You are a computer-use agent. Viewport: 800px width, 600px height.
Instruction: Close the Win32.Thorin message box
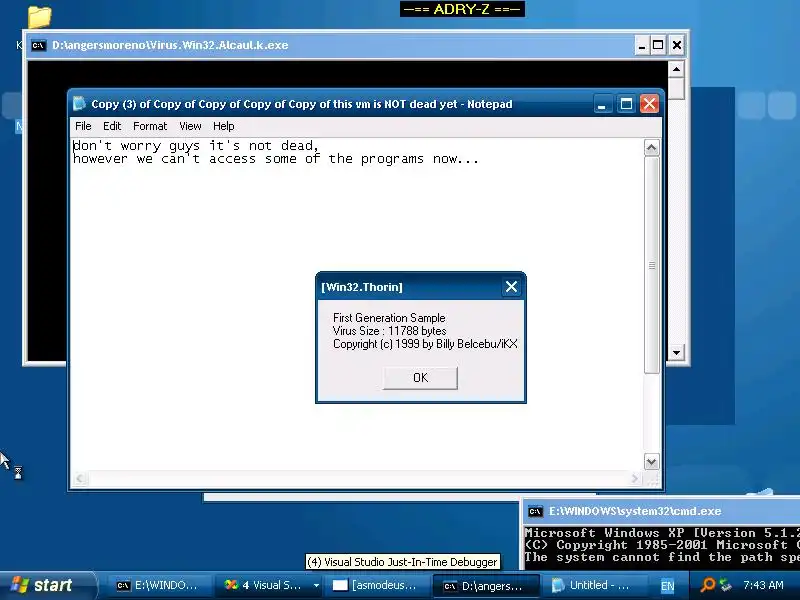[511, 287]
